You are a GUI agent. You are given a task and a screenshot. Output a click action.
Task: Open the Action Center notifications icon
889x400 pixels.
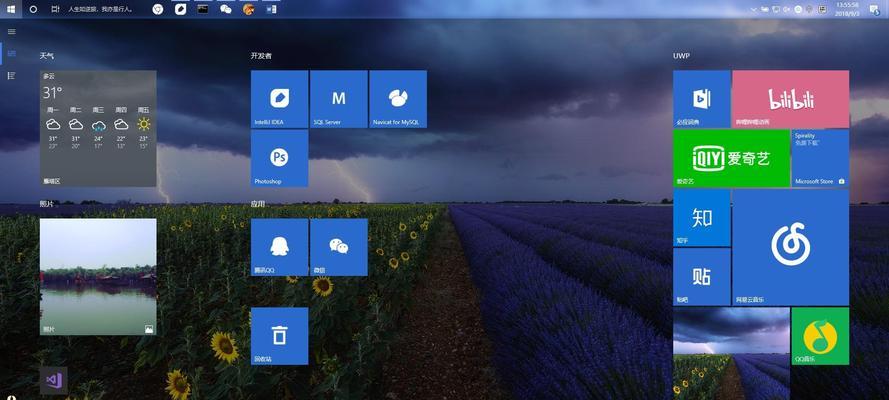click(x=874, y=9)
